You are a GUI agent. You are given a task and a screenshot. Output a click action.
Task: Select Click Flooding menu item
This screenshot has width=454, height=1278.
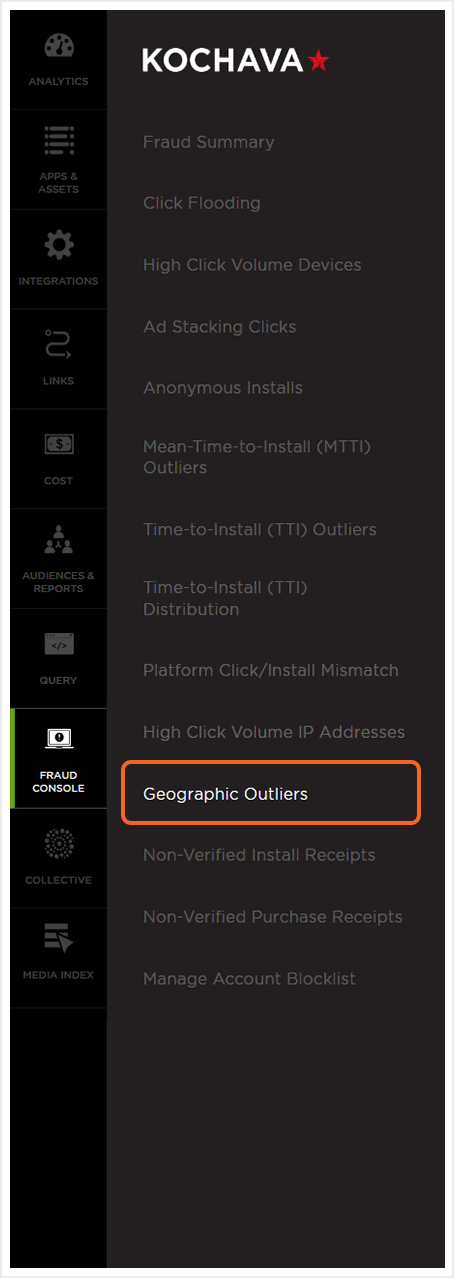(x=201, y=203)
